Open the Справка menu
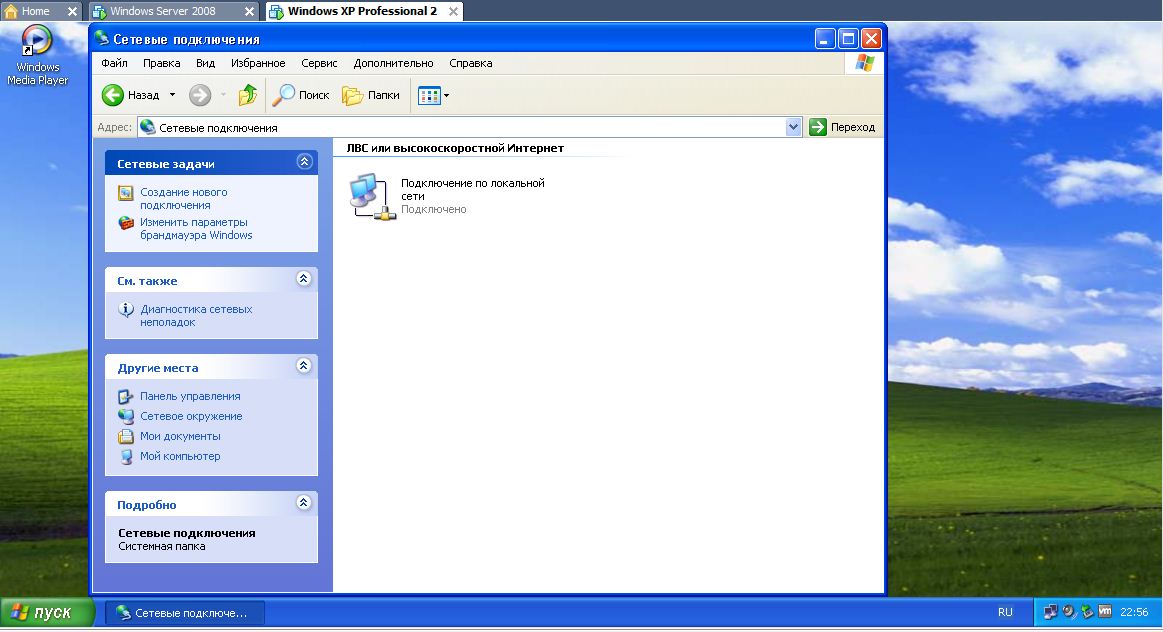Screen dimensions: 1163x632 tap(471, 63)
